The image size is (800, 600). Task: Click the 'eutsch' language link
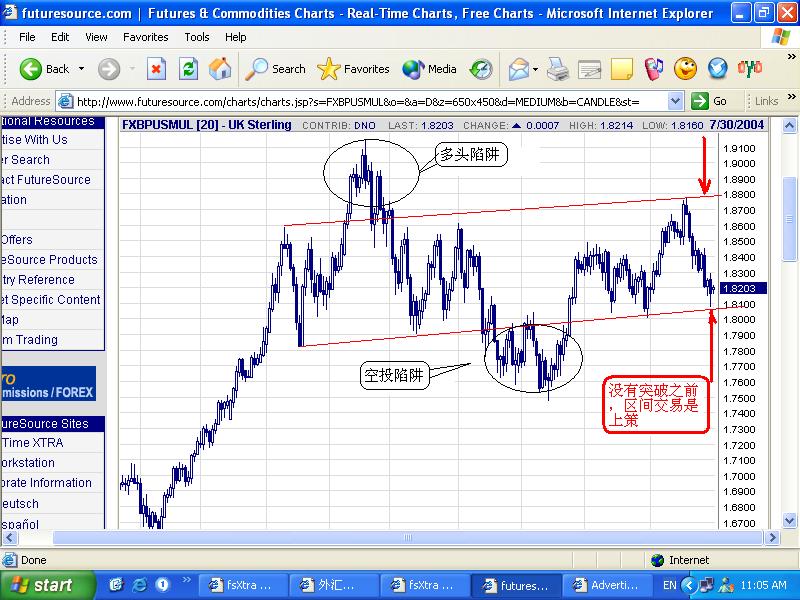19,504
